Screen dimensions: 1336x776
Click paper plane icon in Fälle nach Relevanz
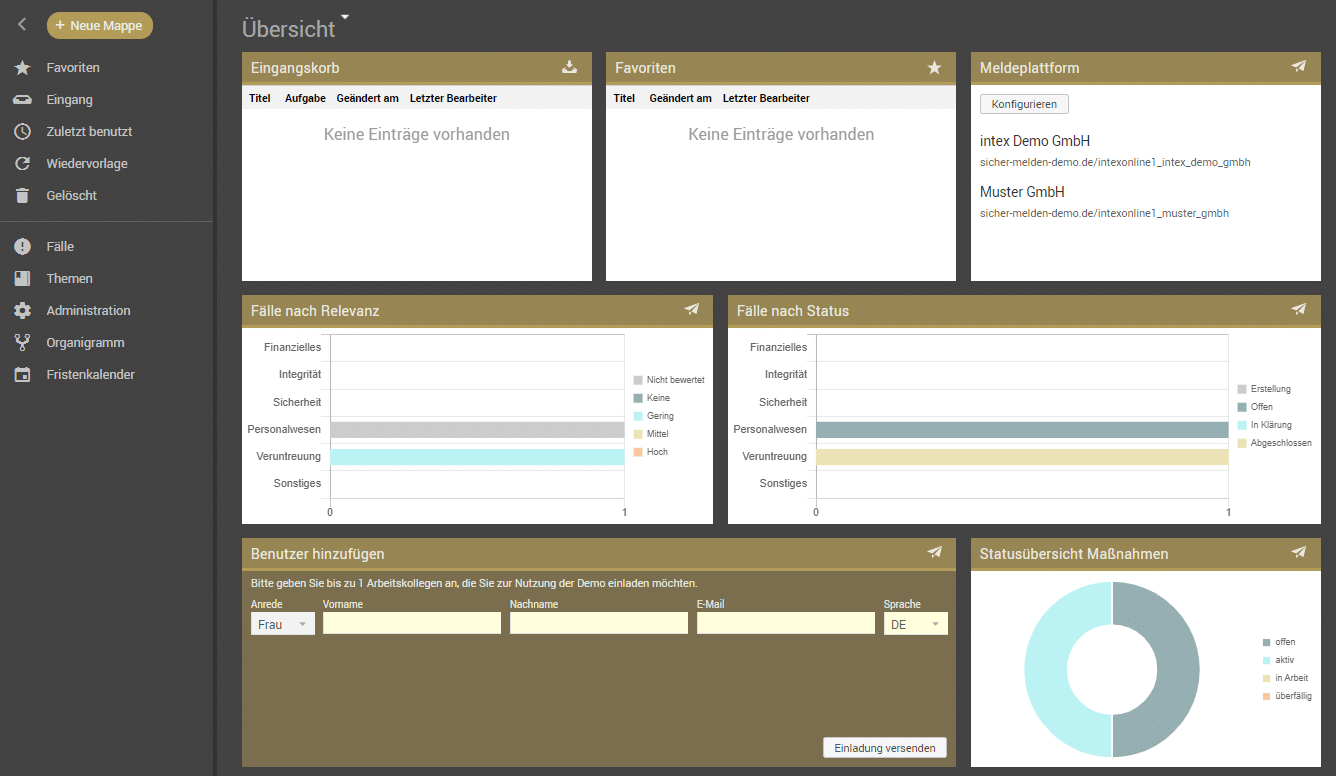tap(691, 310)
